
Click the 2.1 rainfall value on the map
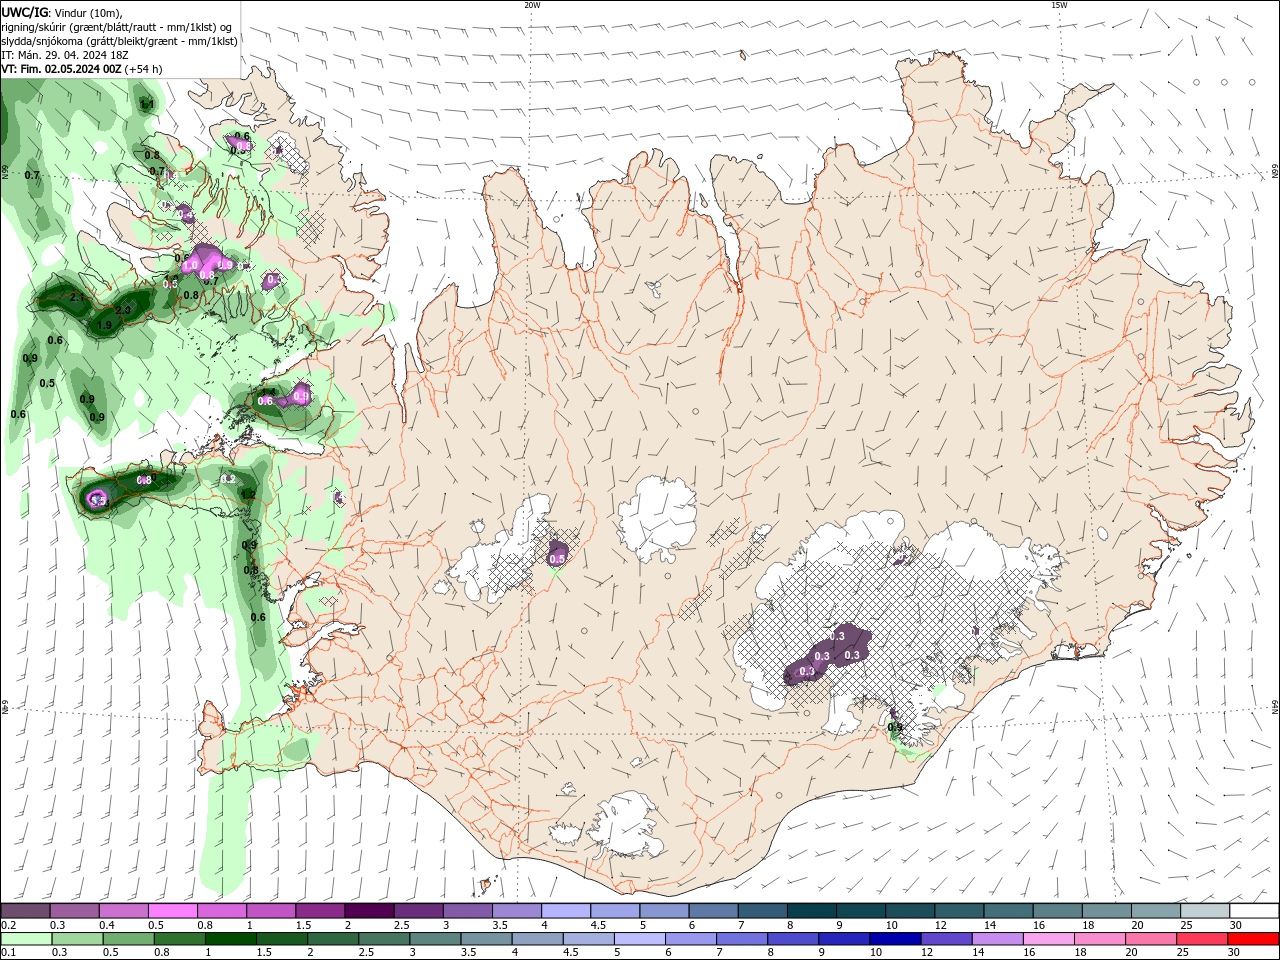[x=77, y=297]
